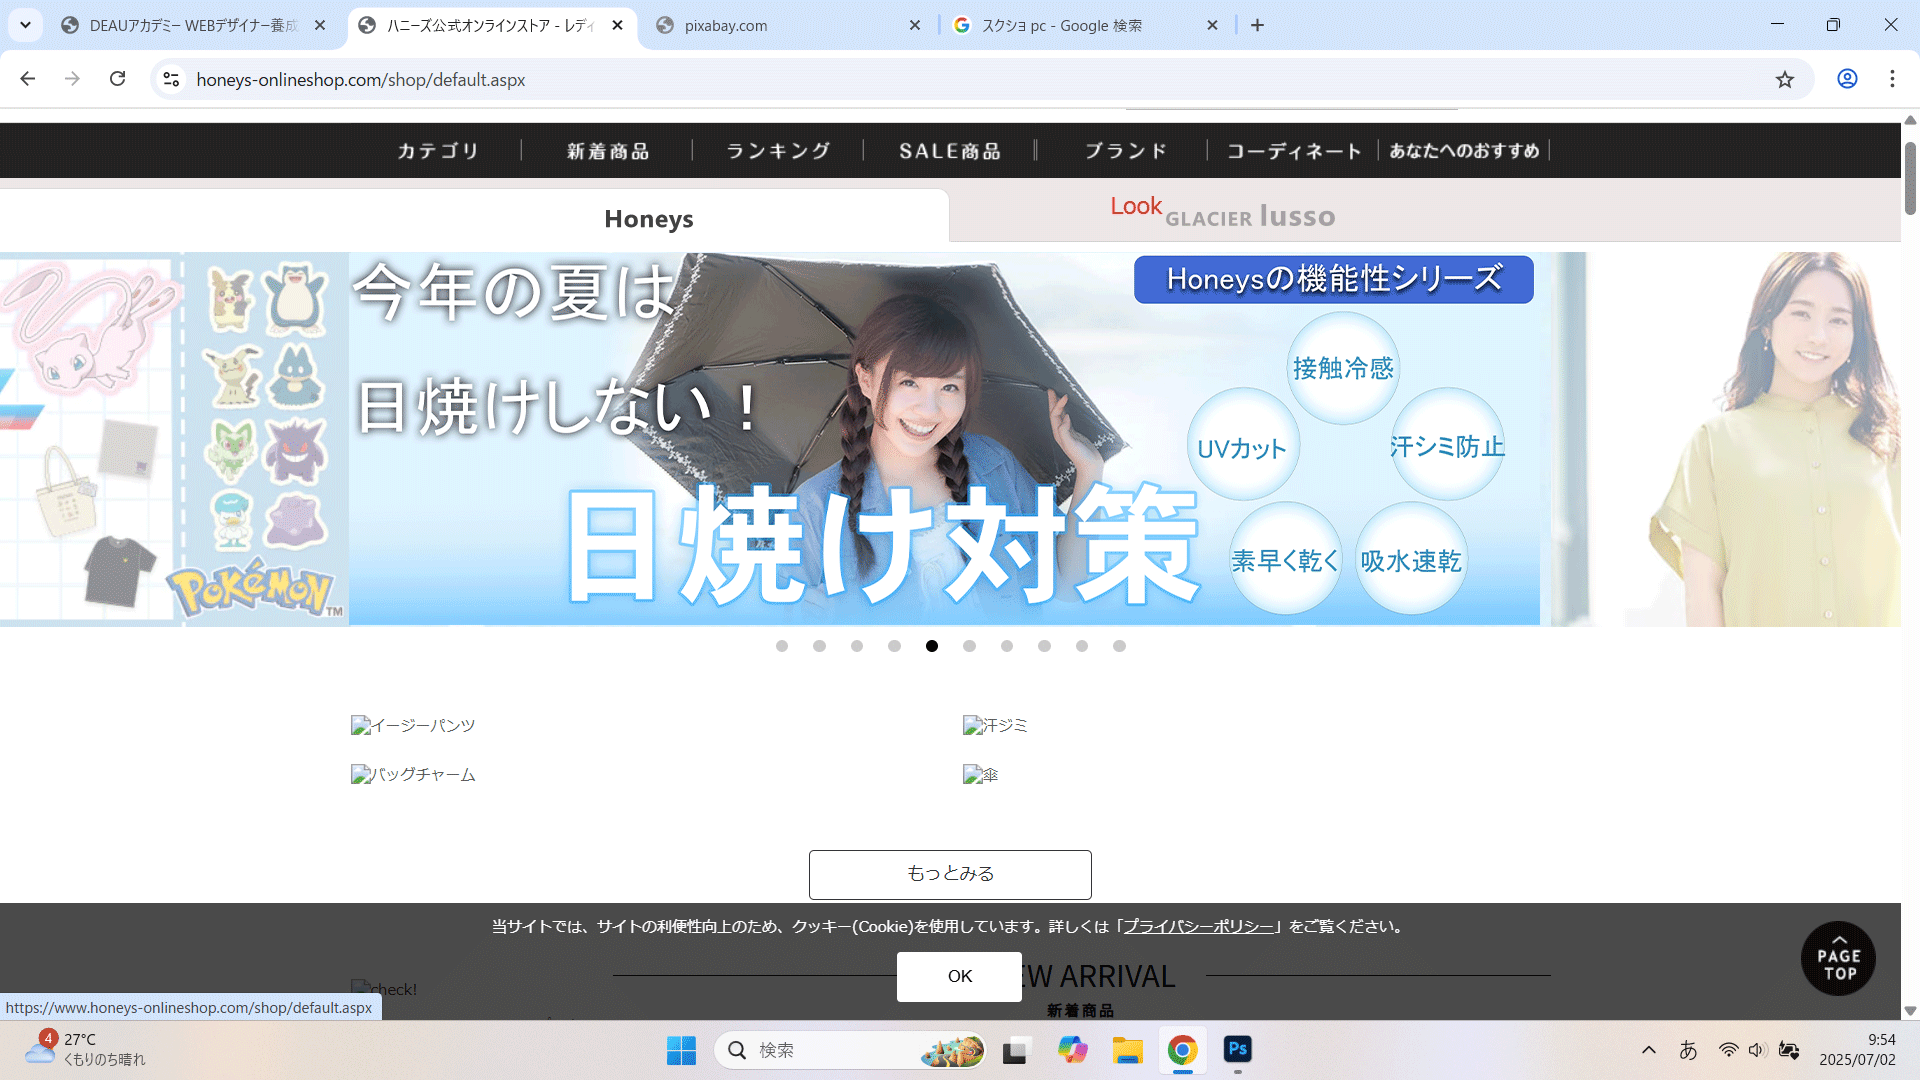Screen dimensions: 1920x1080
Task: Click the もっとみる button
Action: coord(950,874)
